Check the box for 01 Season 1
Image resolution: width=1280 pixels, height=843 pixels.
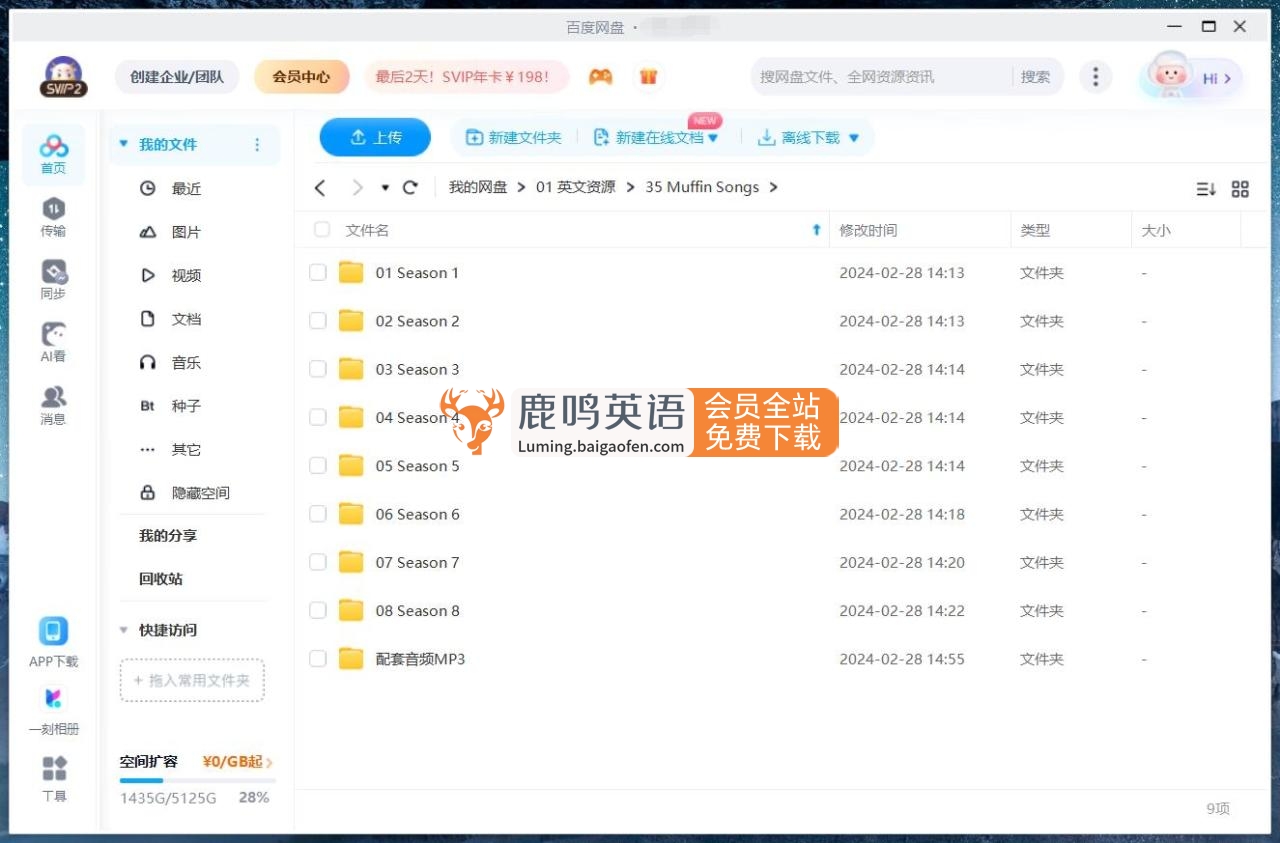pyautogui.click(x=318, y=273)
